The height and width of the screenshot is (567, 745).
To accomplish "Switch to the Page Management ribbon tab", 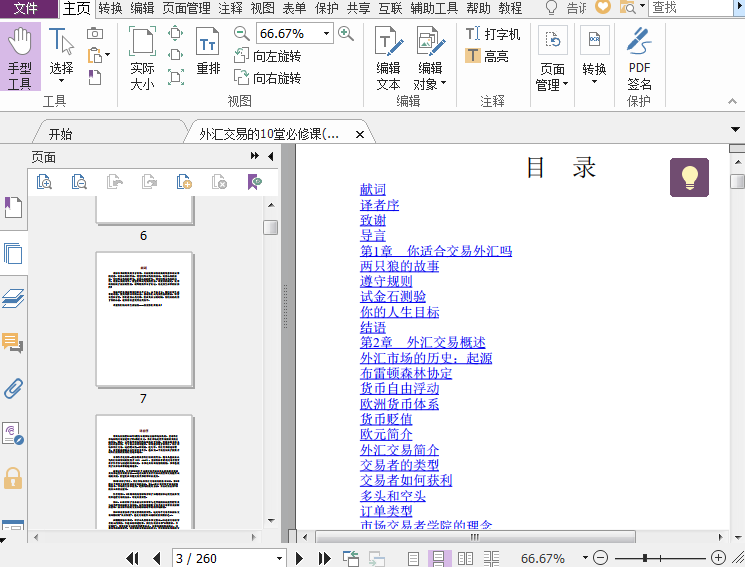I will (x=186, y=8).
